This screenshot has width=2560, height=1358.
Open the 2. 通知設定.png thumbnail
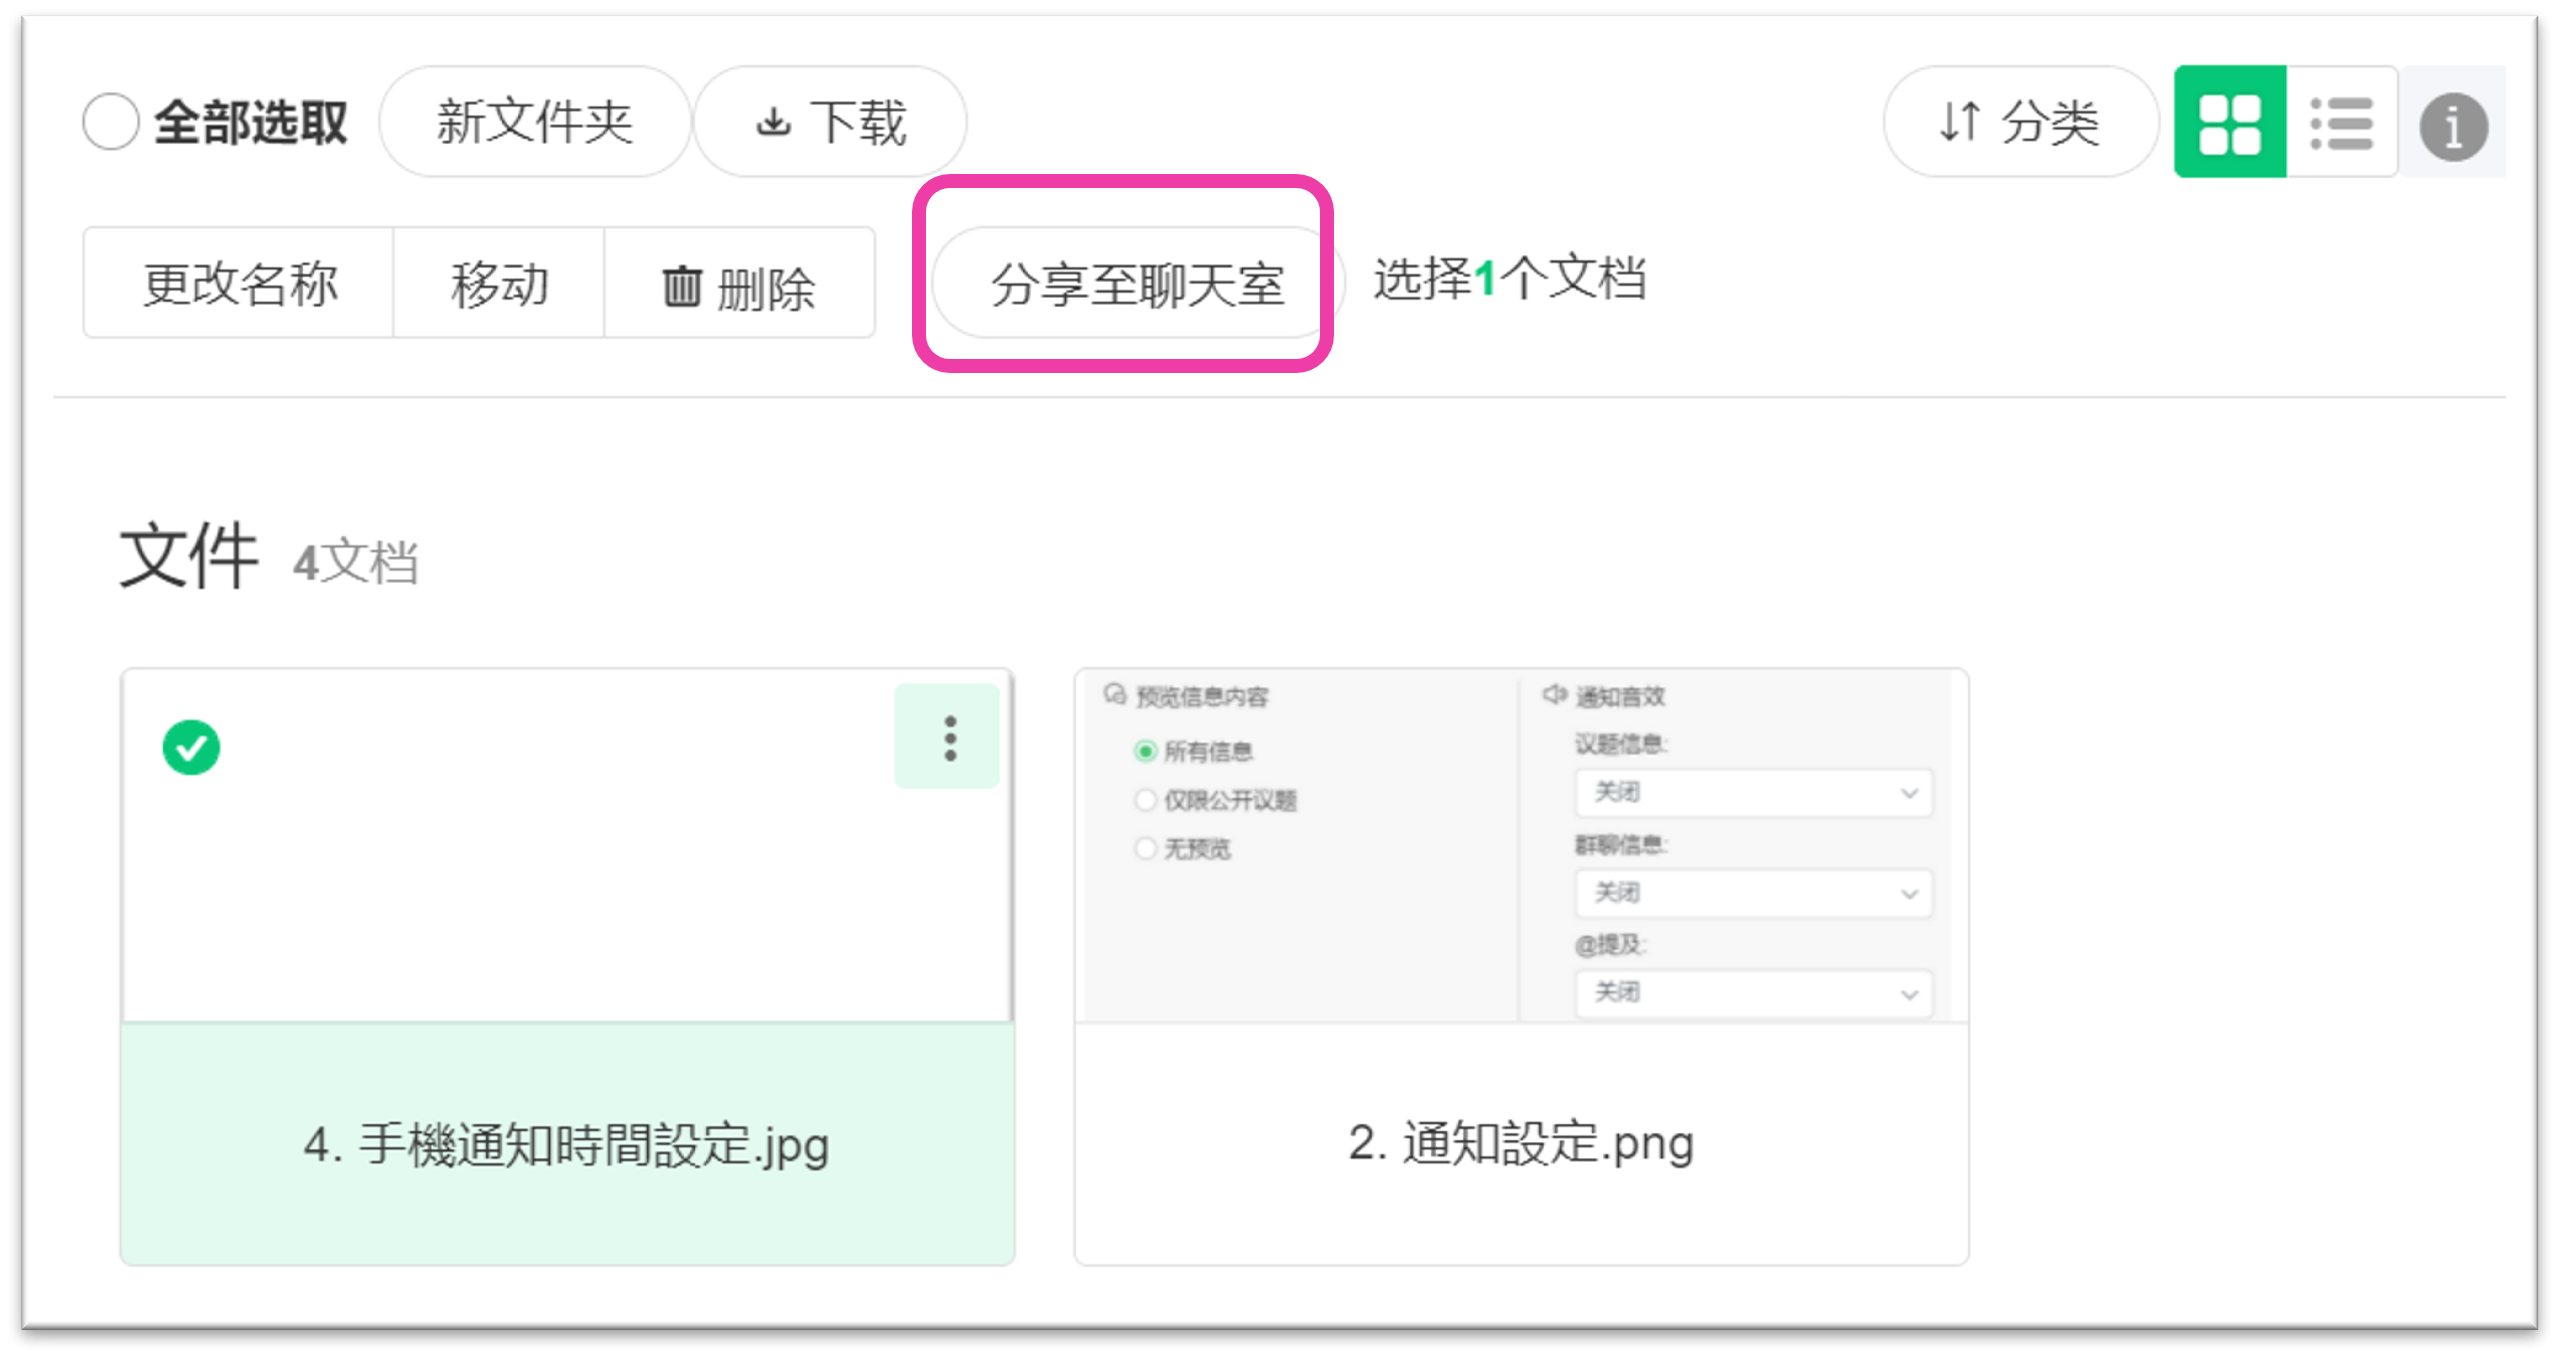[x=1520, y=846]
